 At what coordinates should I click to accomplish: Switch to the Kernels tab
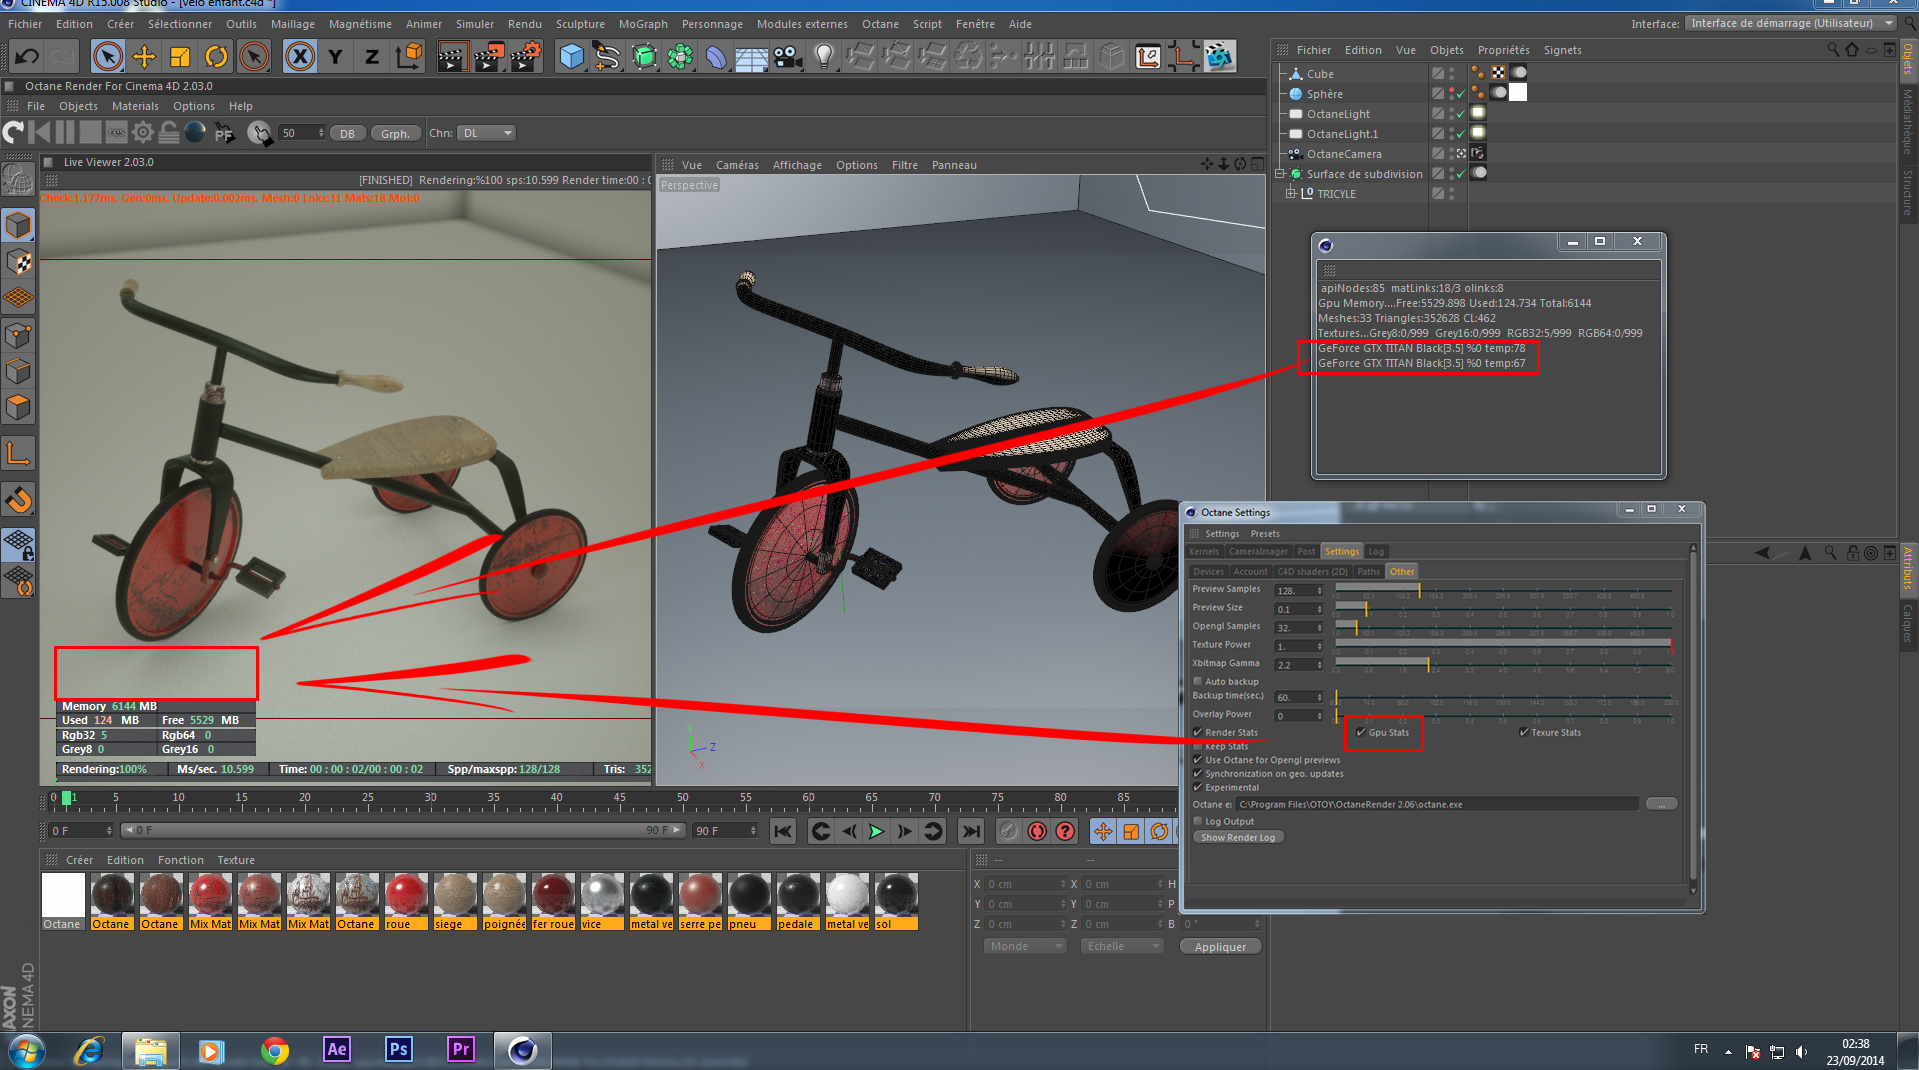1204,551
